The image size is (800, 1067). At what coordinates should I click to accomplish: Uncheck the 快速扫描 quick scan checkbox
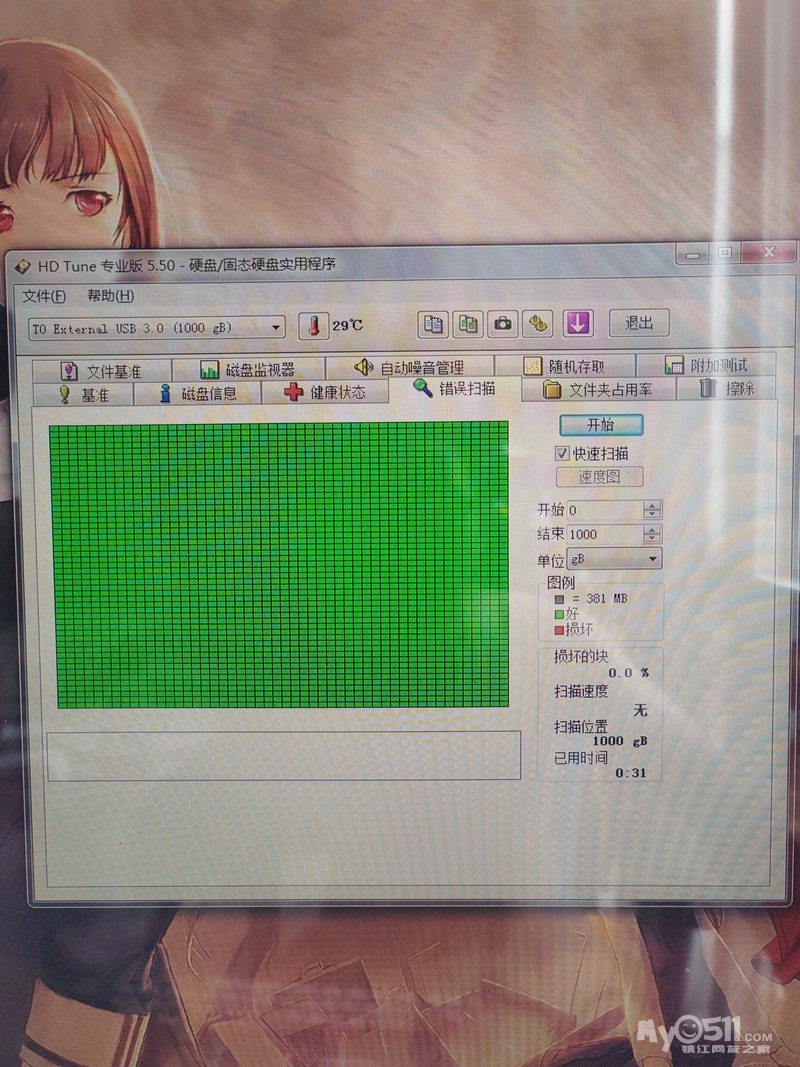(x=562, y=453)
